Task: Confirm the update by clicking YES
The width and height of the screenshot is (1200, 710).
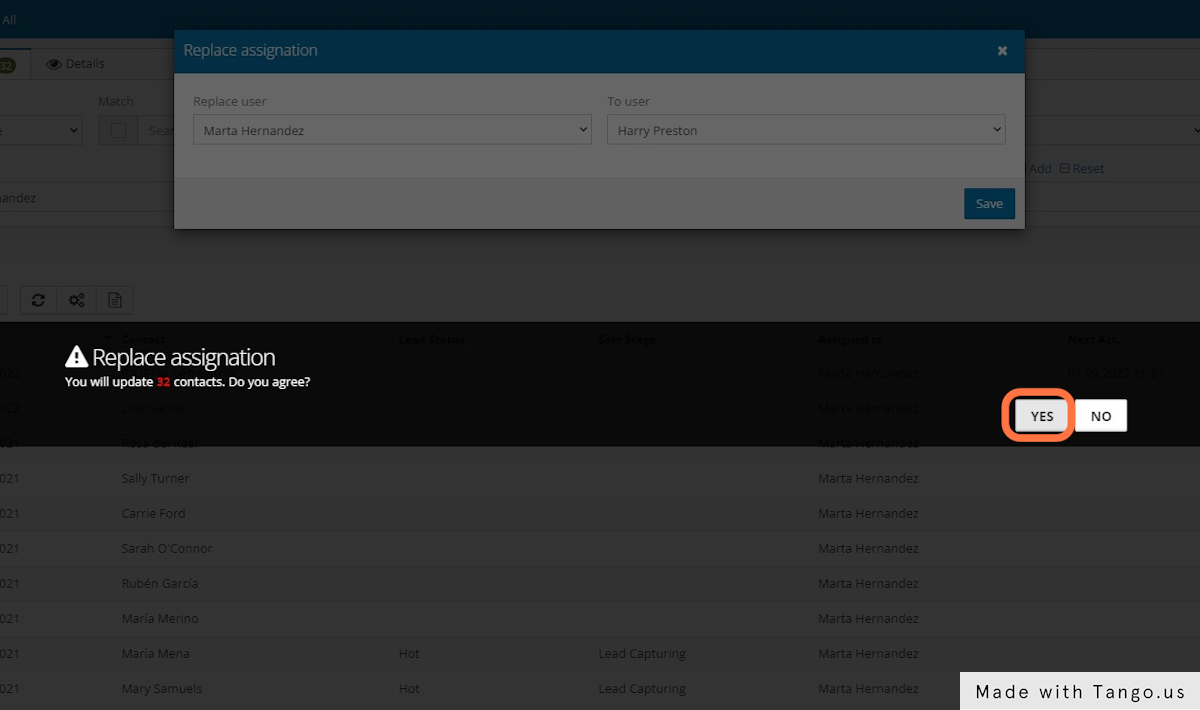Action: pos(1040,415)
